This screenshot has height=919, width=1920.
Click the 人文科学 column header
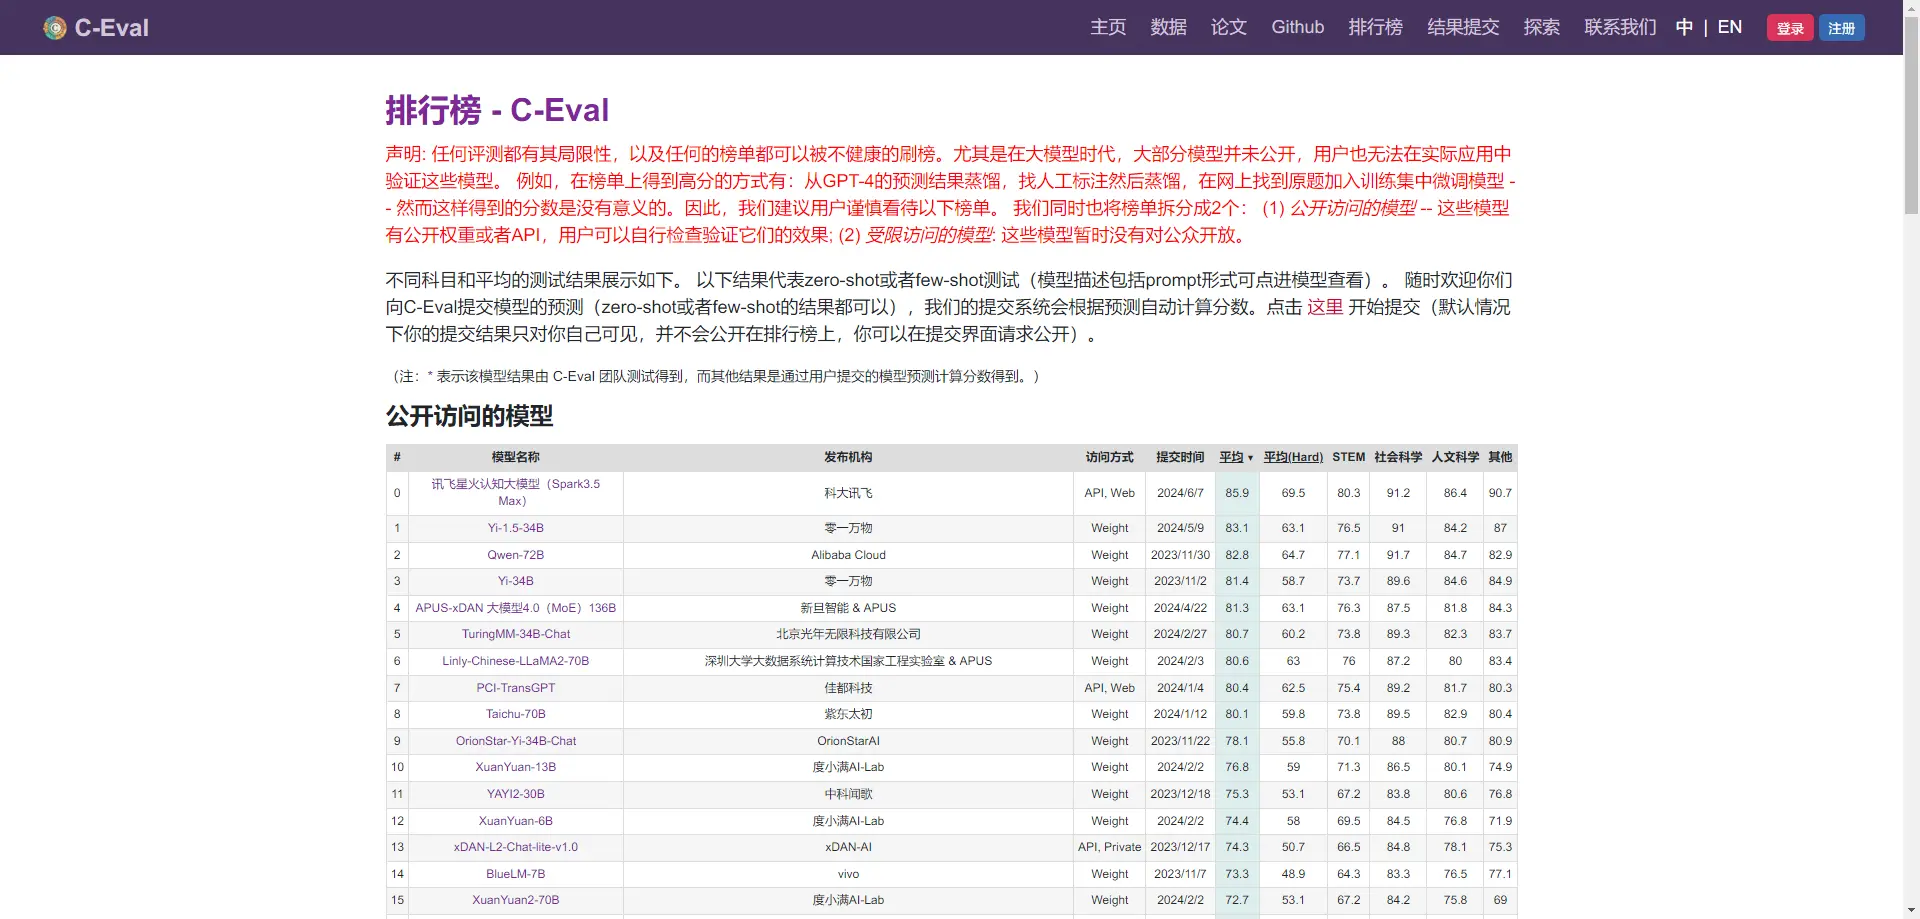click(x=1455, y=457)
